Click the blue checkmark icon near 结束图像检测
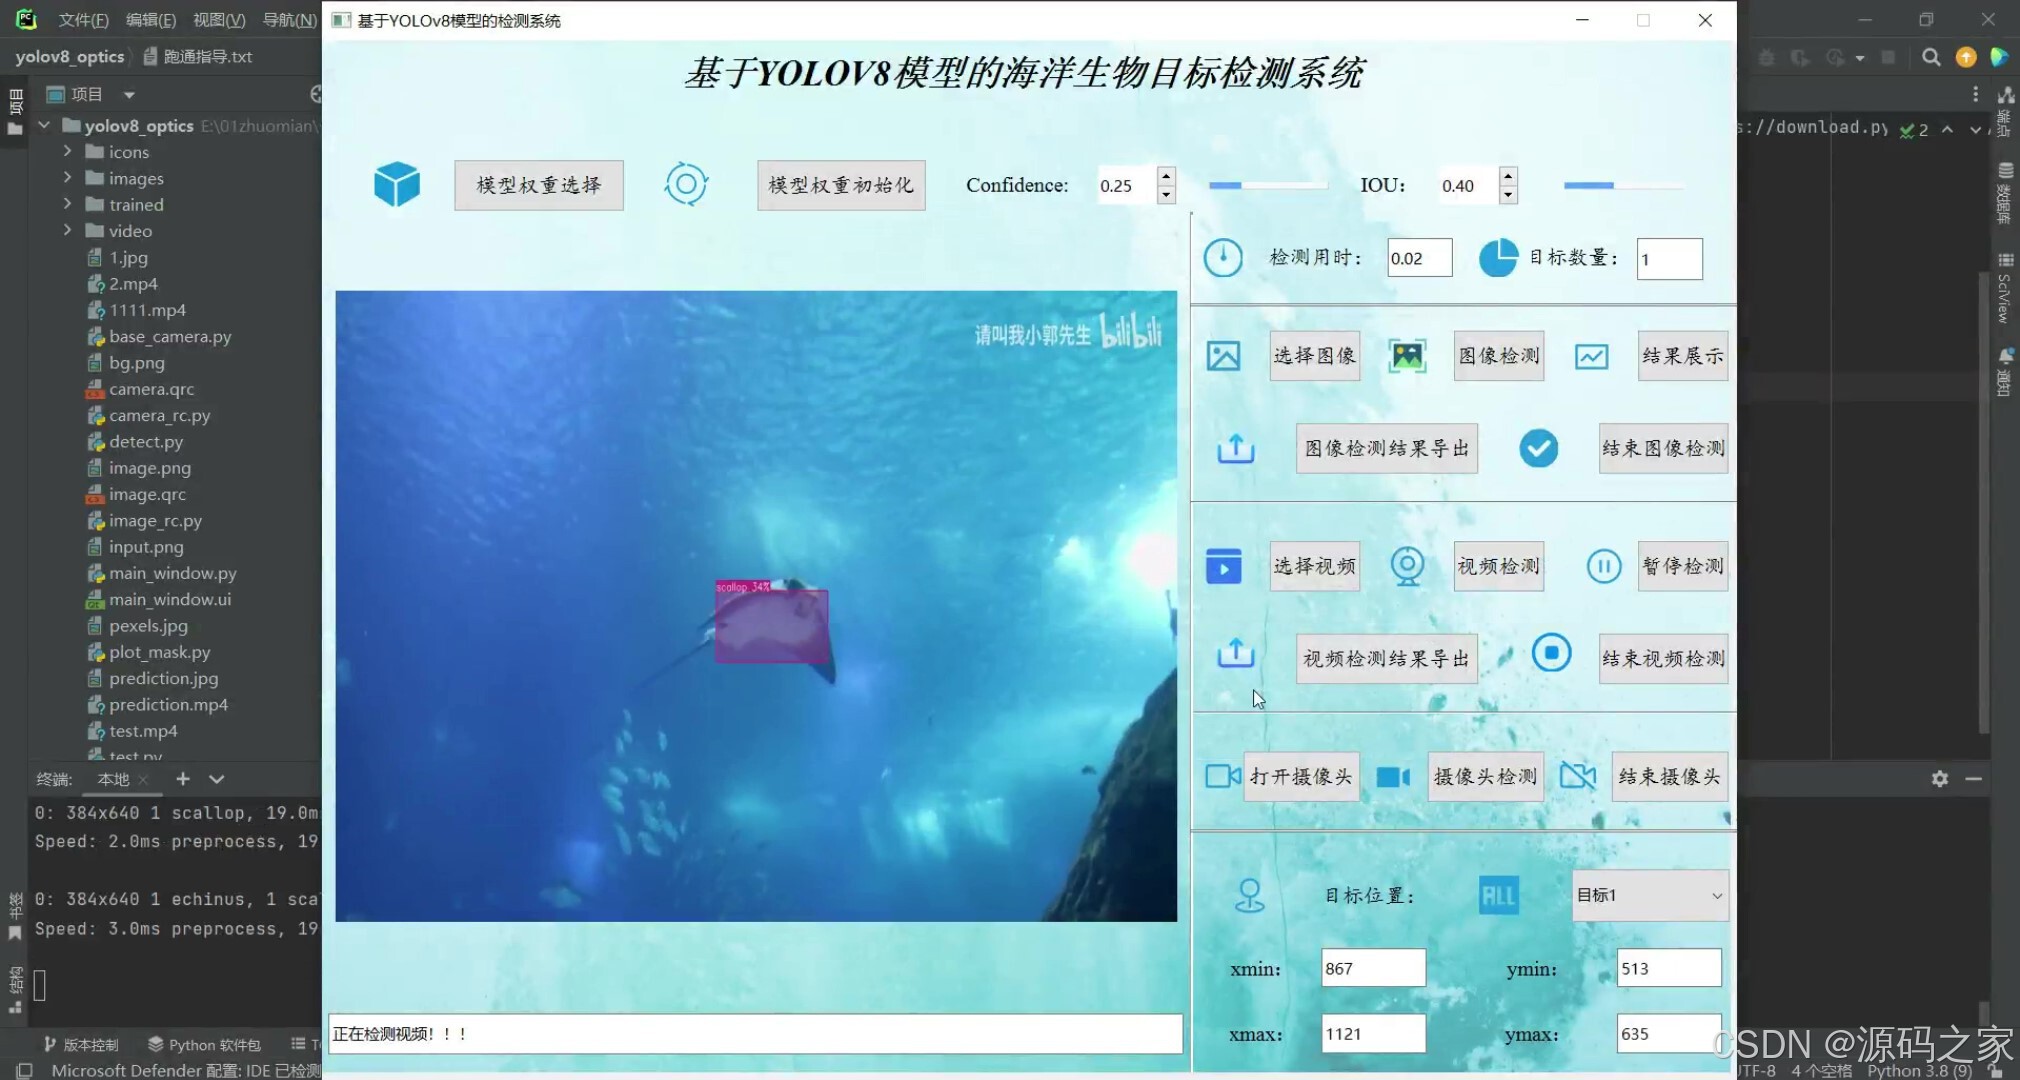Image resolution: width=2020 pixels, height=1080 pixels. [x=1538, y=448]
